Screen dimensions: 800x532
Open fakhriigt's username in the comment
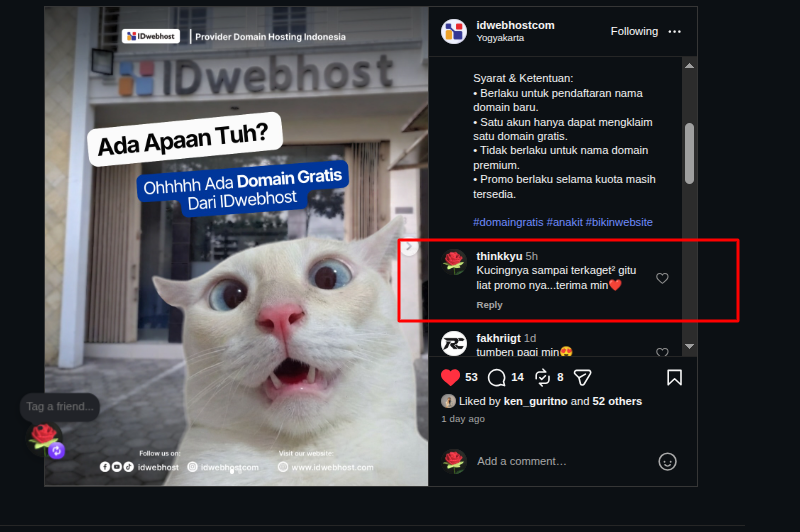[498, 338]
